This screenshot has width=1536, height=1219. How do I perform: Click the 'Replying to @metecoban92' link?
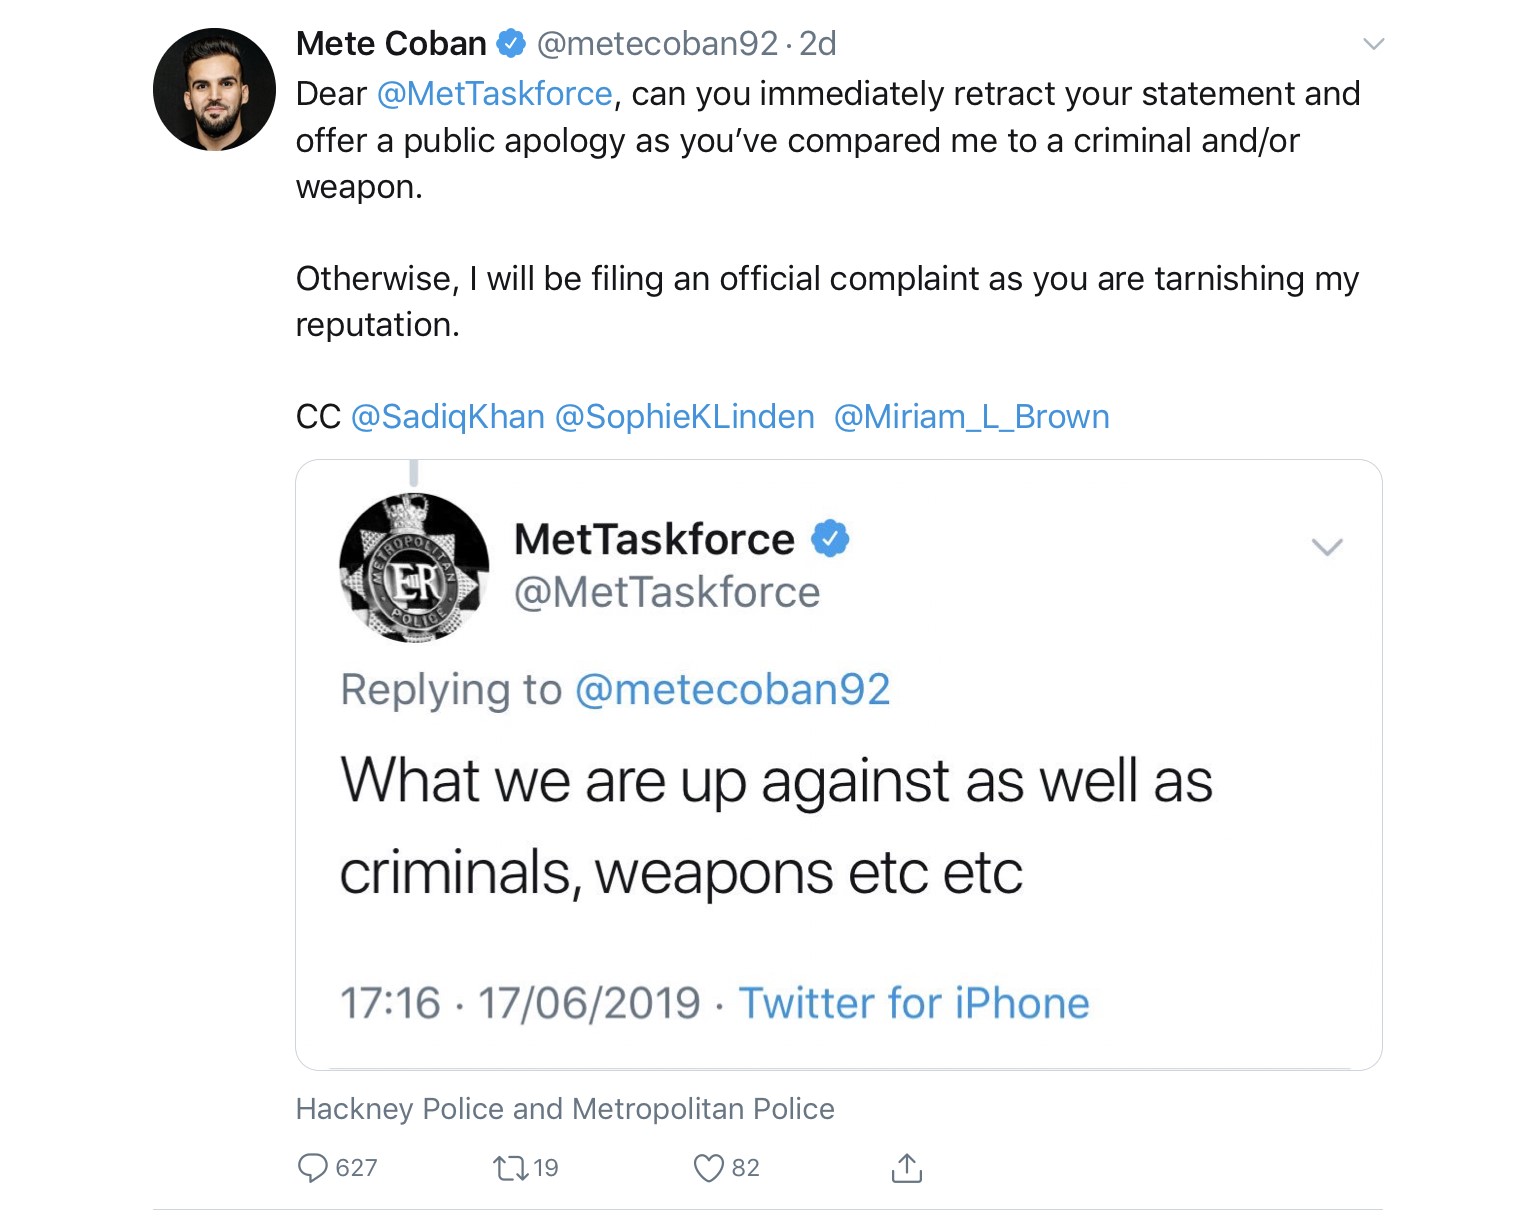(731, 689)
